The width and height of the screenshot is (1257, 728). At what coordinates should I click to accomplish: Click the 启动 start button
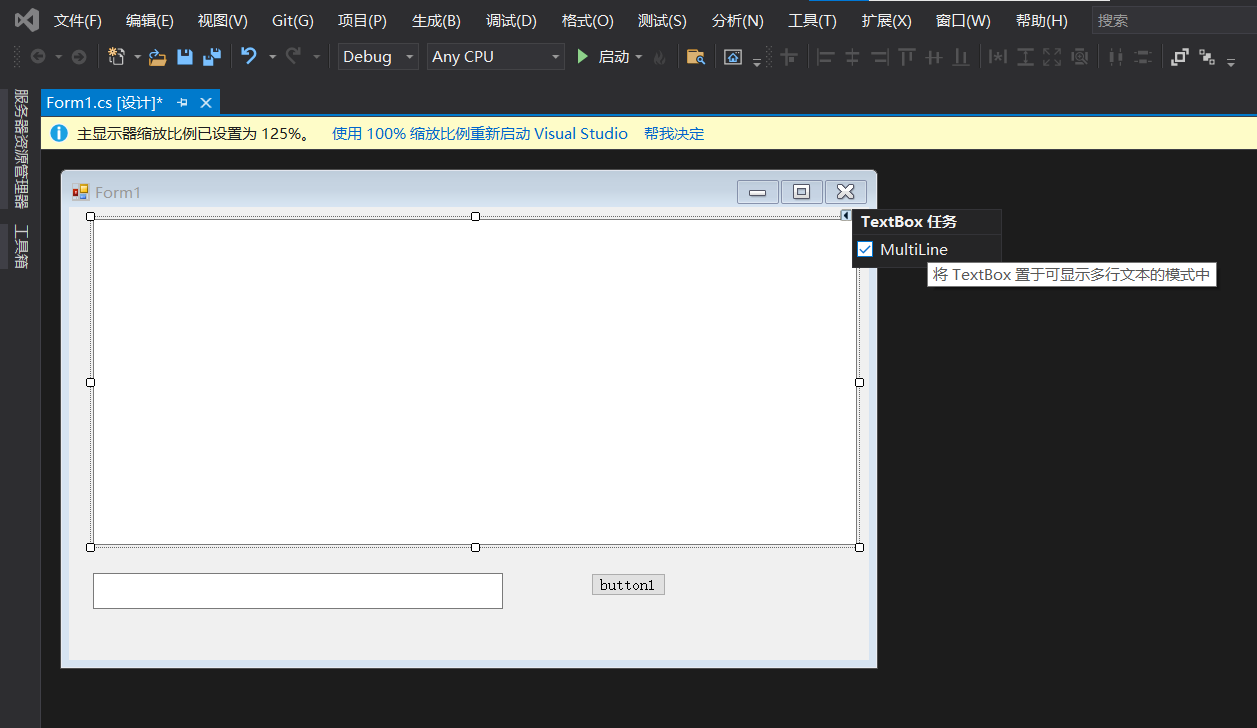click(604, 57)
